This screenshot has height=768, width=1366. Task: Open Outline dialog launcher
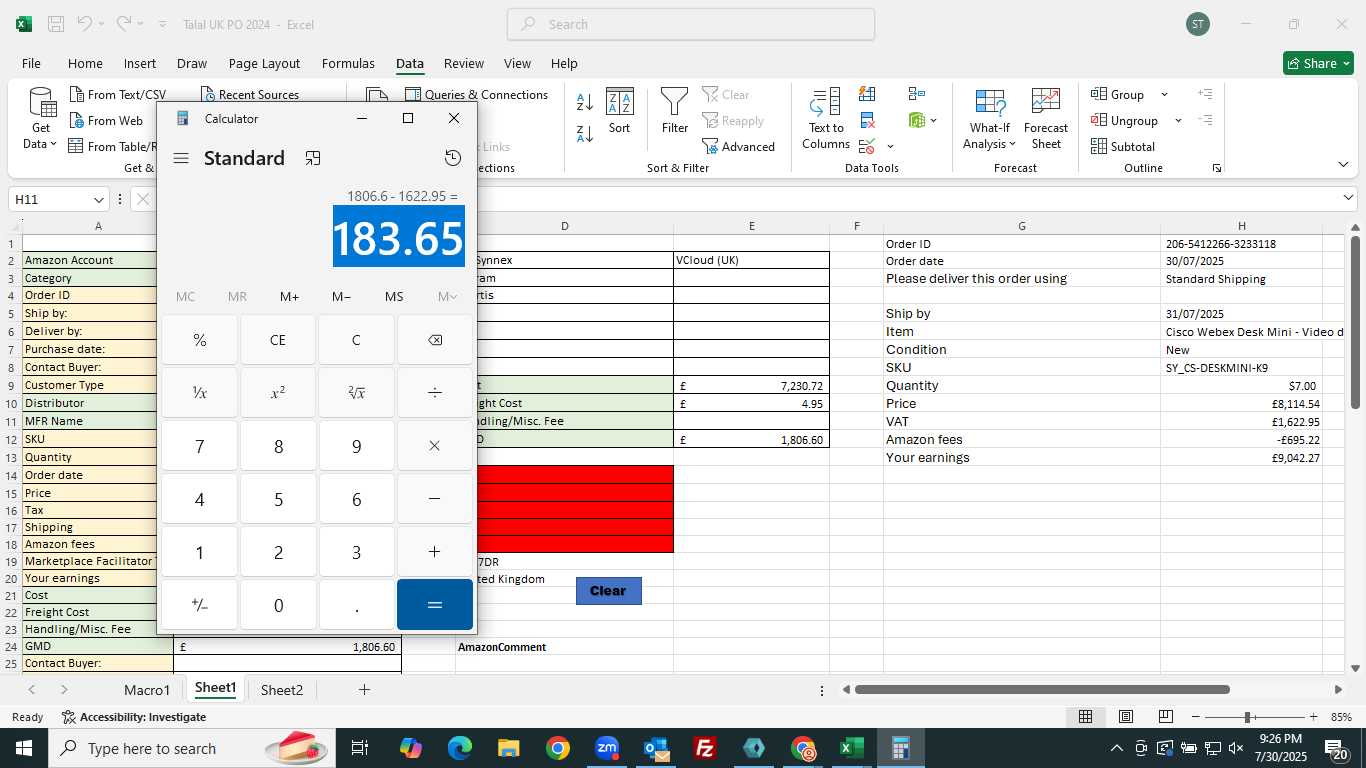[1217, 168]
